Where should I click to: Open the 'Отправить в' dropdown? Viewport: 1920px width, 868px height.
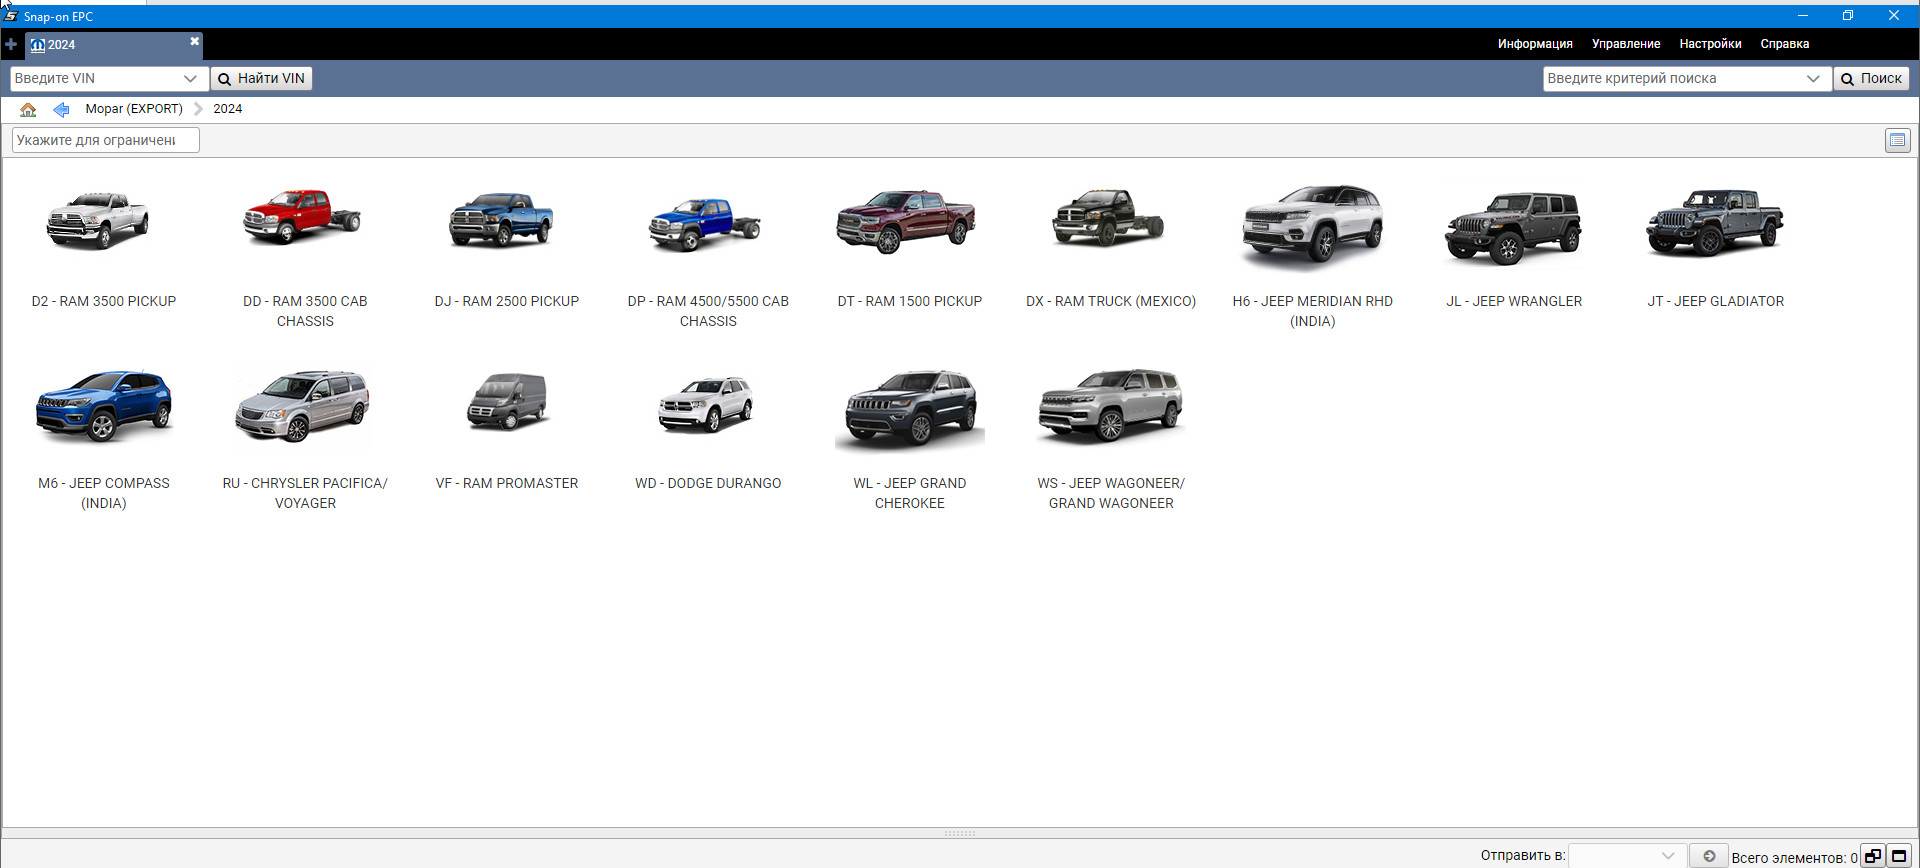pos(1667,856)
